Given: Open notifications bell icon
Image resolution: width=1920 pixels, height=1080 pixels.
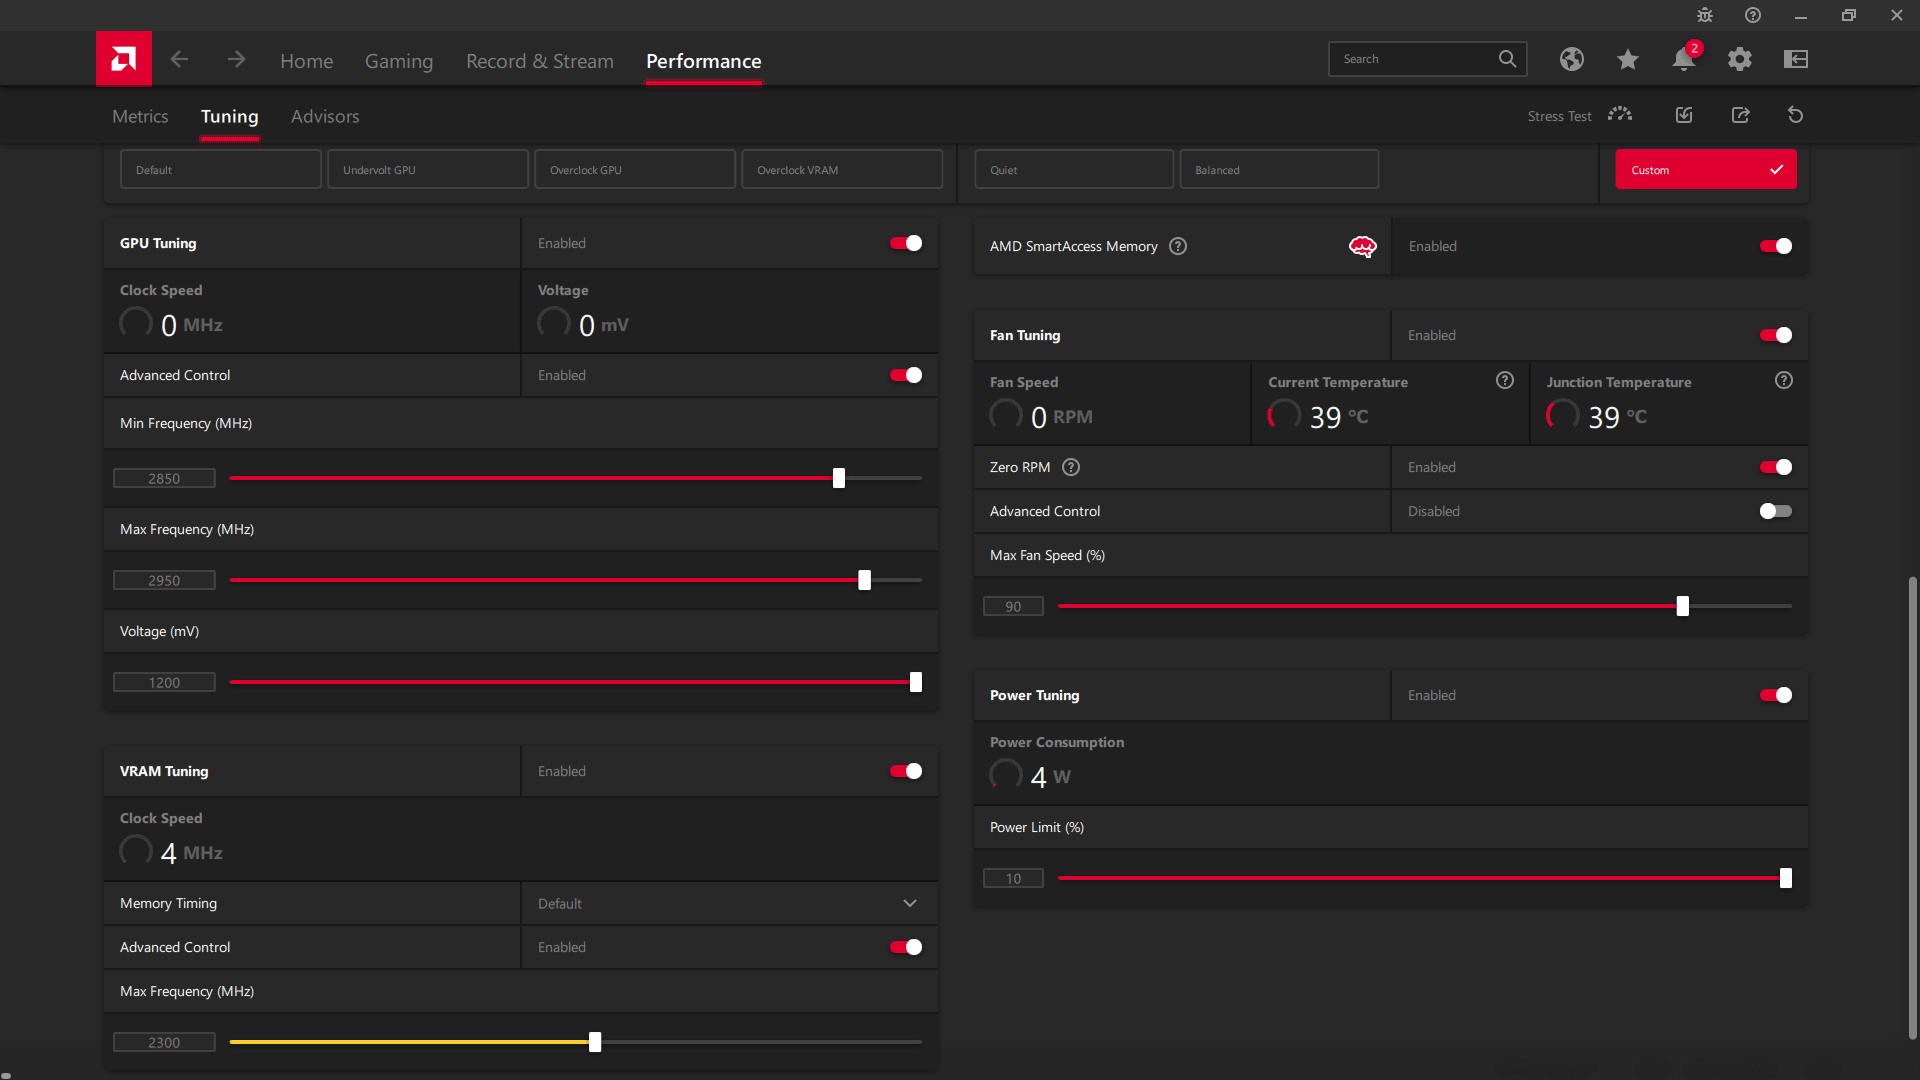Looking at the screenshot, I should click(1684, 59).
